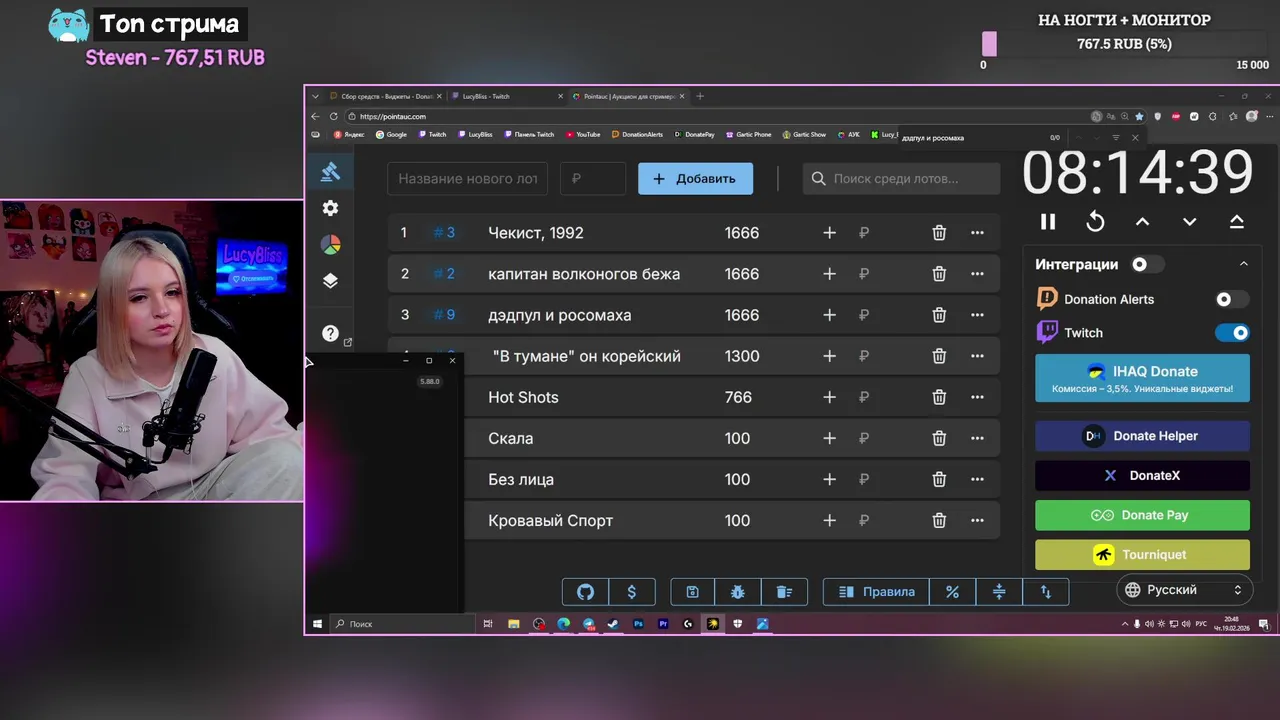Delete the дэдпул и росомаха lot
Screen dimensions: 1280x720
pos(939,315)
